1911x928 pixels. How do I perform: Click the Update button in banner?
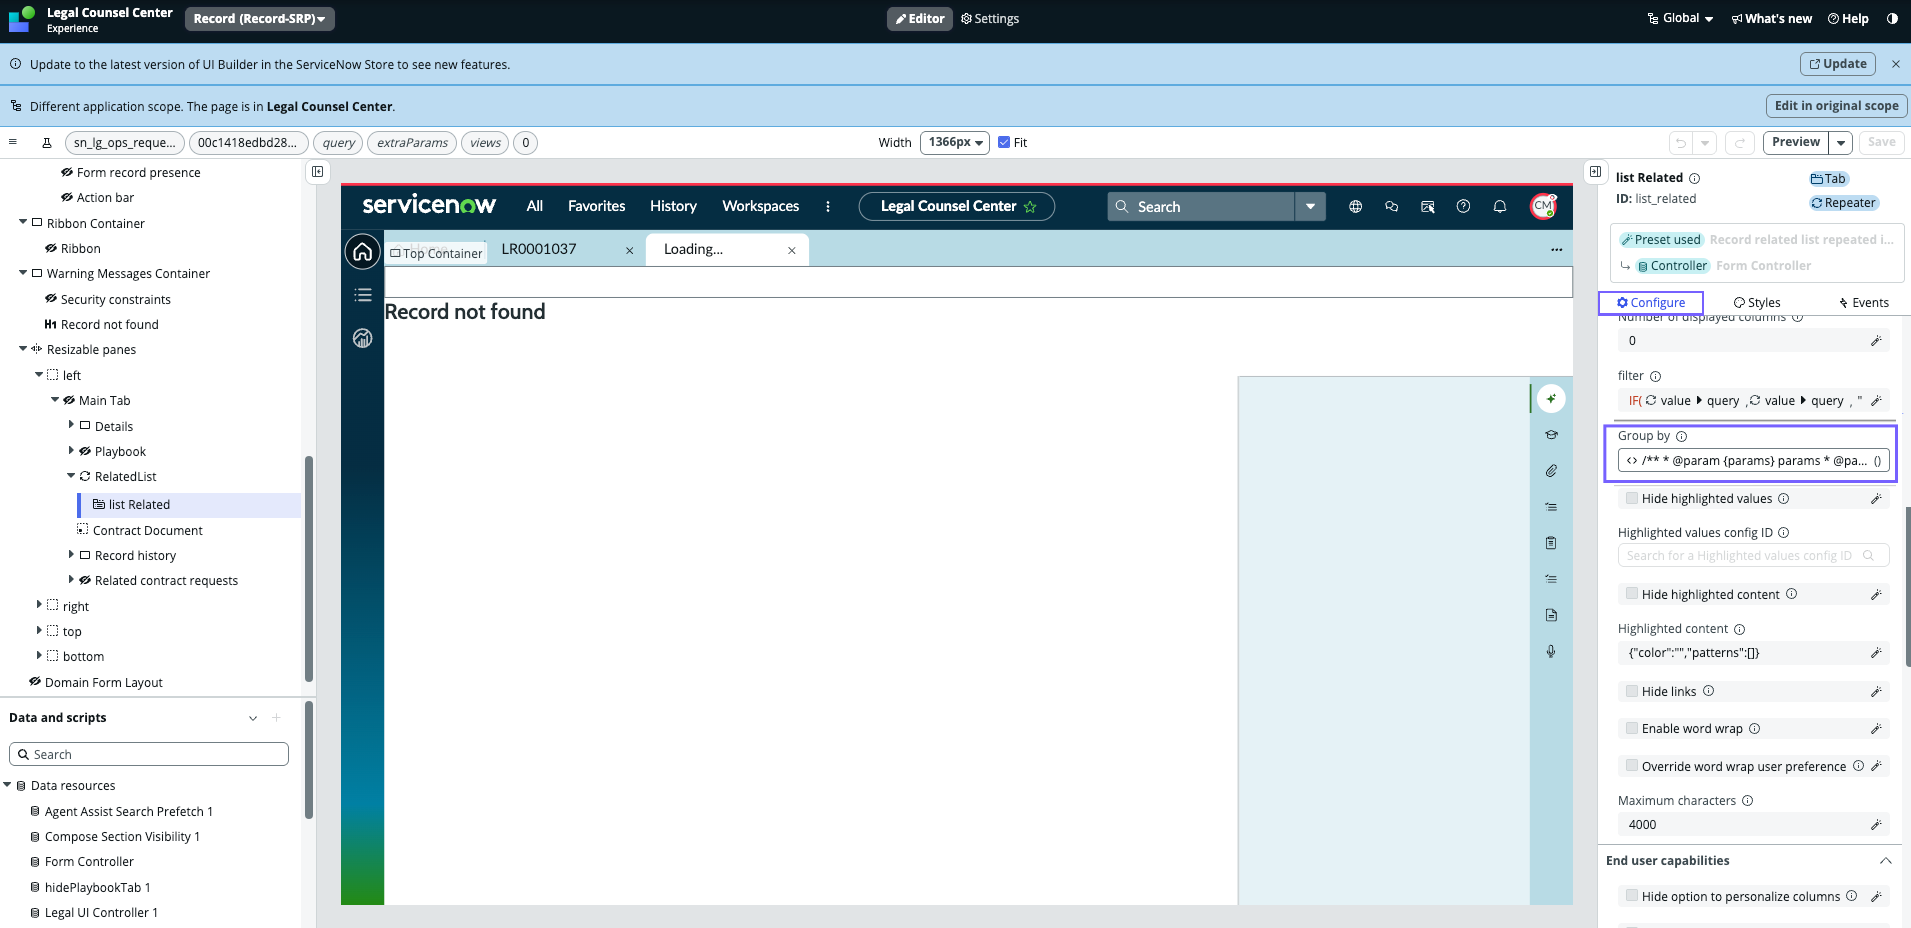coord(1838,64)
